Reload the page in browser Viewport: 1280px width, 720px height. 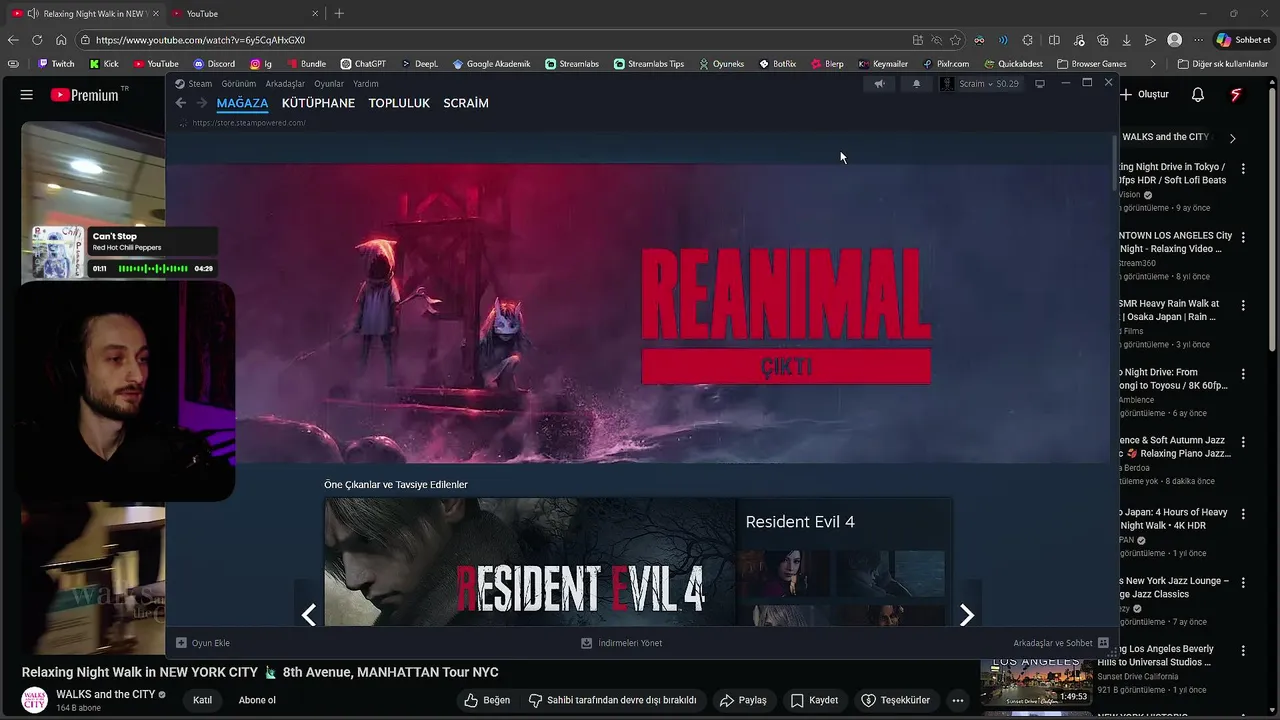click(x=37, y=40)
